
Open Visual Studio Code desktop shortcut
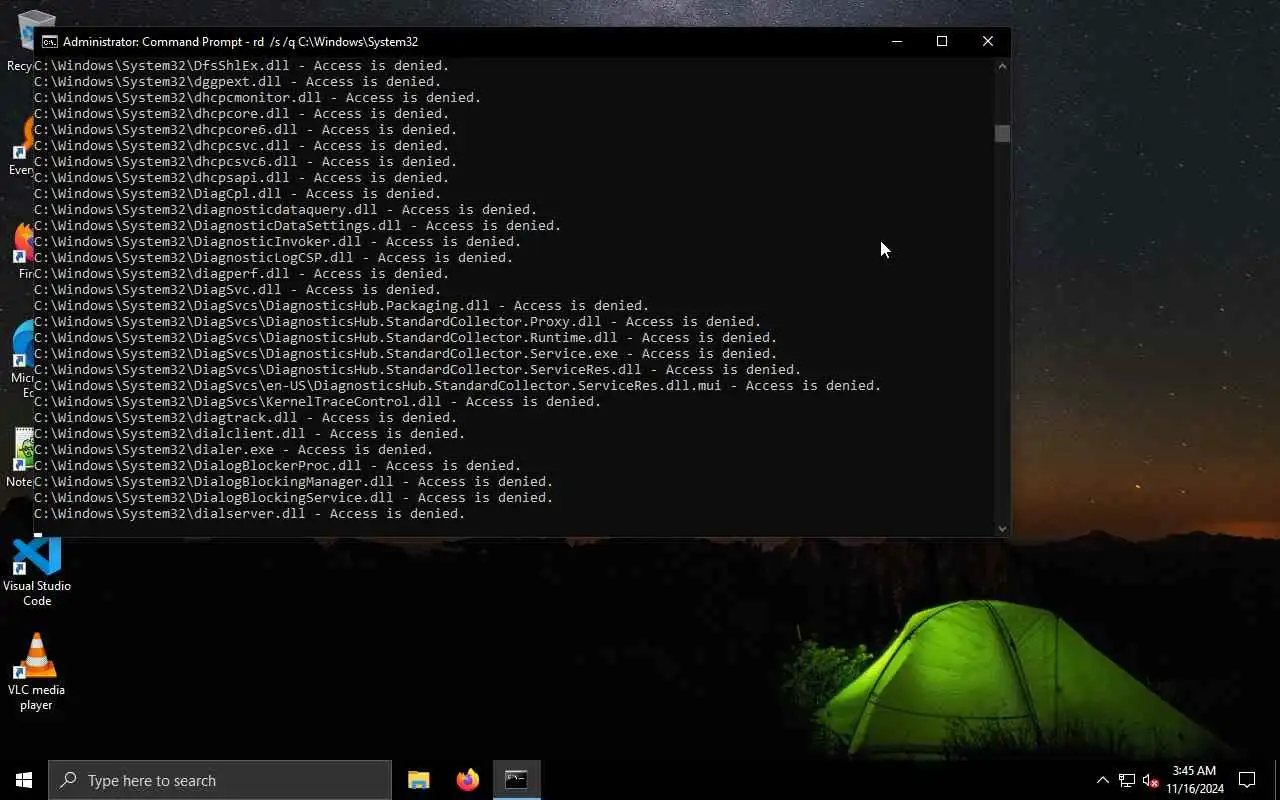37,570
